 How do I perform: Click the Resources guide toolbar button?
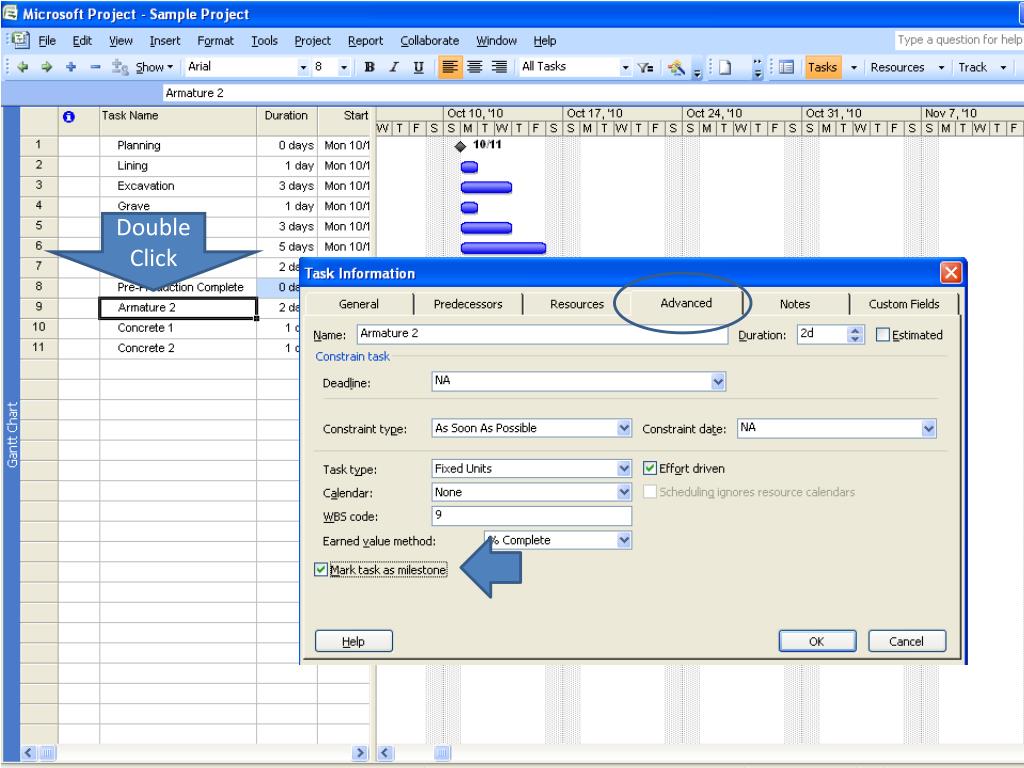point(897,67)
